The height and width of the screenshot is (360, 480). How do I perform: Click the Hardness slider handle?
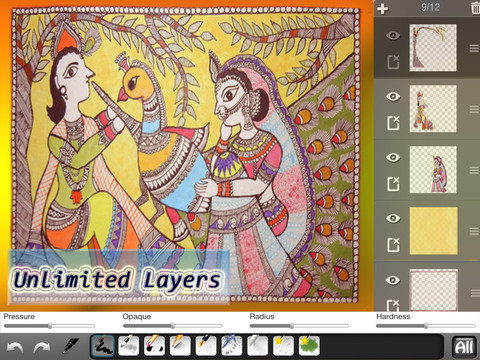pyautogui.click(x=426, y=326)
